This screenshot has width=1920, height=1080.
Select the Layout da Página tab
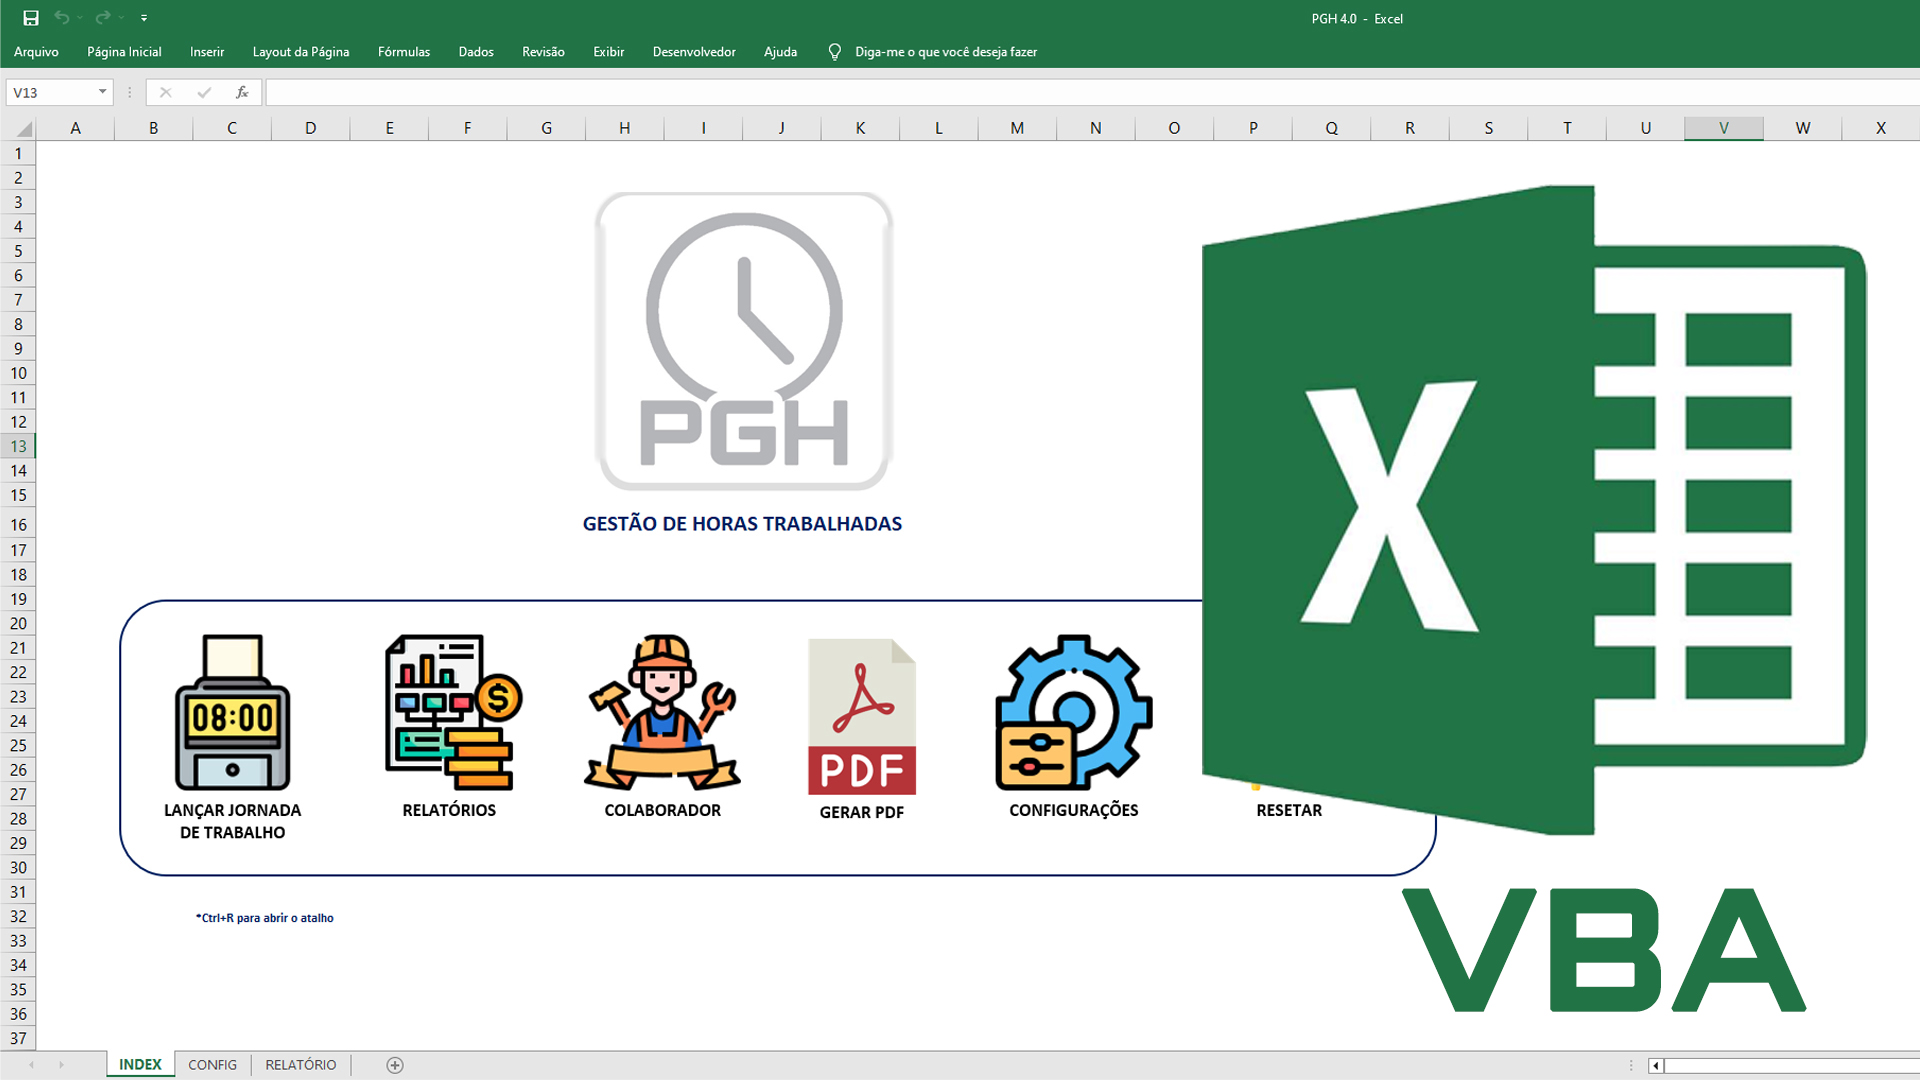tap(301, 52)
